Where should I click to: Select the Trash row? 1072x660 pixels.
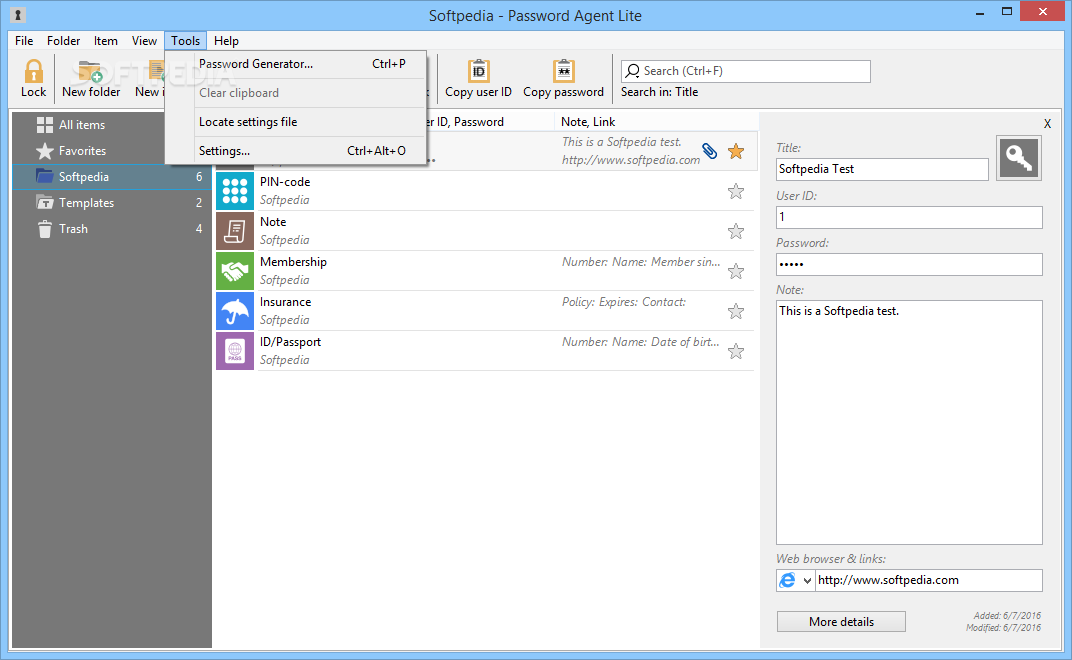[x=112, y=228]
